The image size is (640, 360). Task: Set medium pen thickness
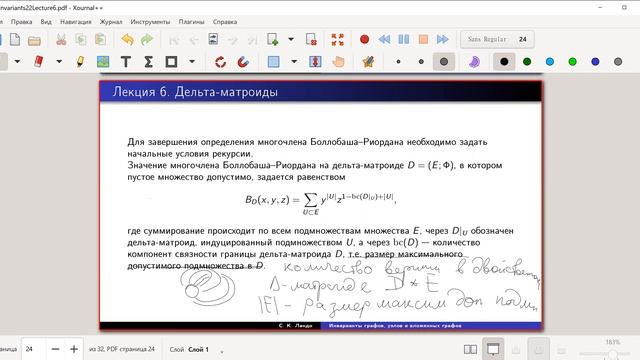tap(421, 62)
